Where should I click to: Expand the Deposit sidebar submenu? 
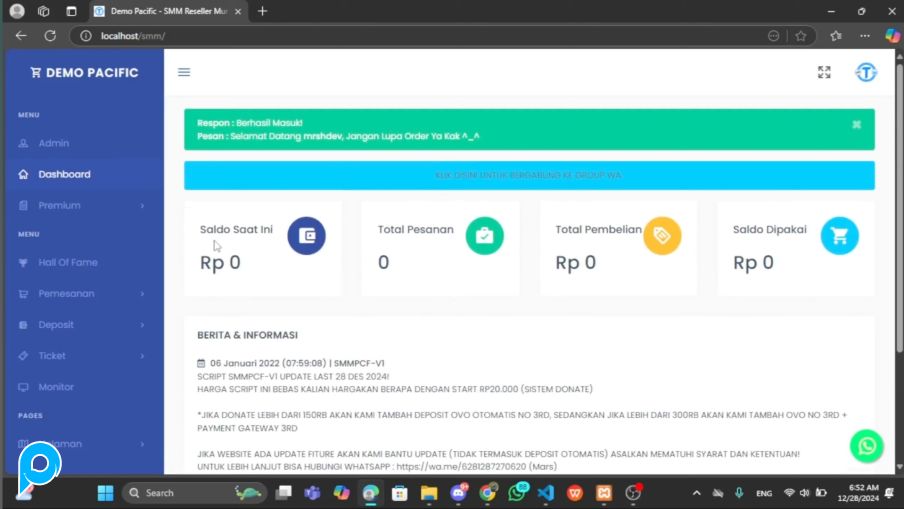click(82, 325)
